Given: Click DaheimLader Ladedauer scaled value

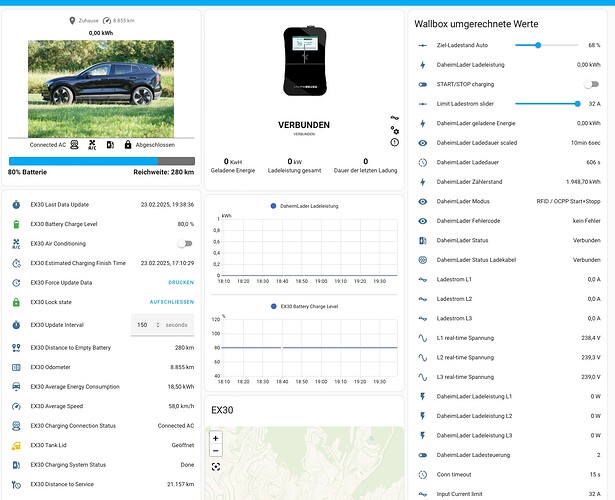Looking at the screenshot, I should (x=585, y=143).
